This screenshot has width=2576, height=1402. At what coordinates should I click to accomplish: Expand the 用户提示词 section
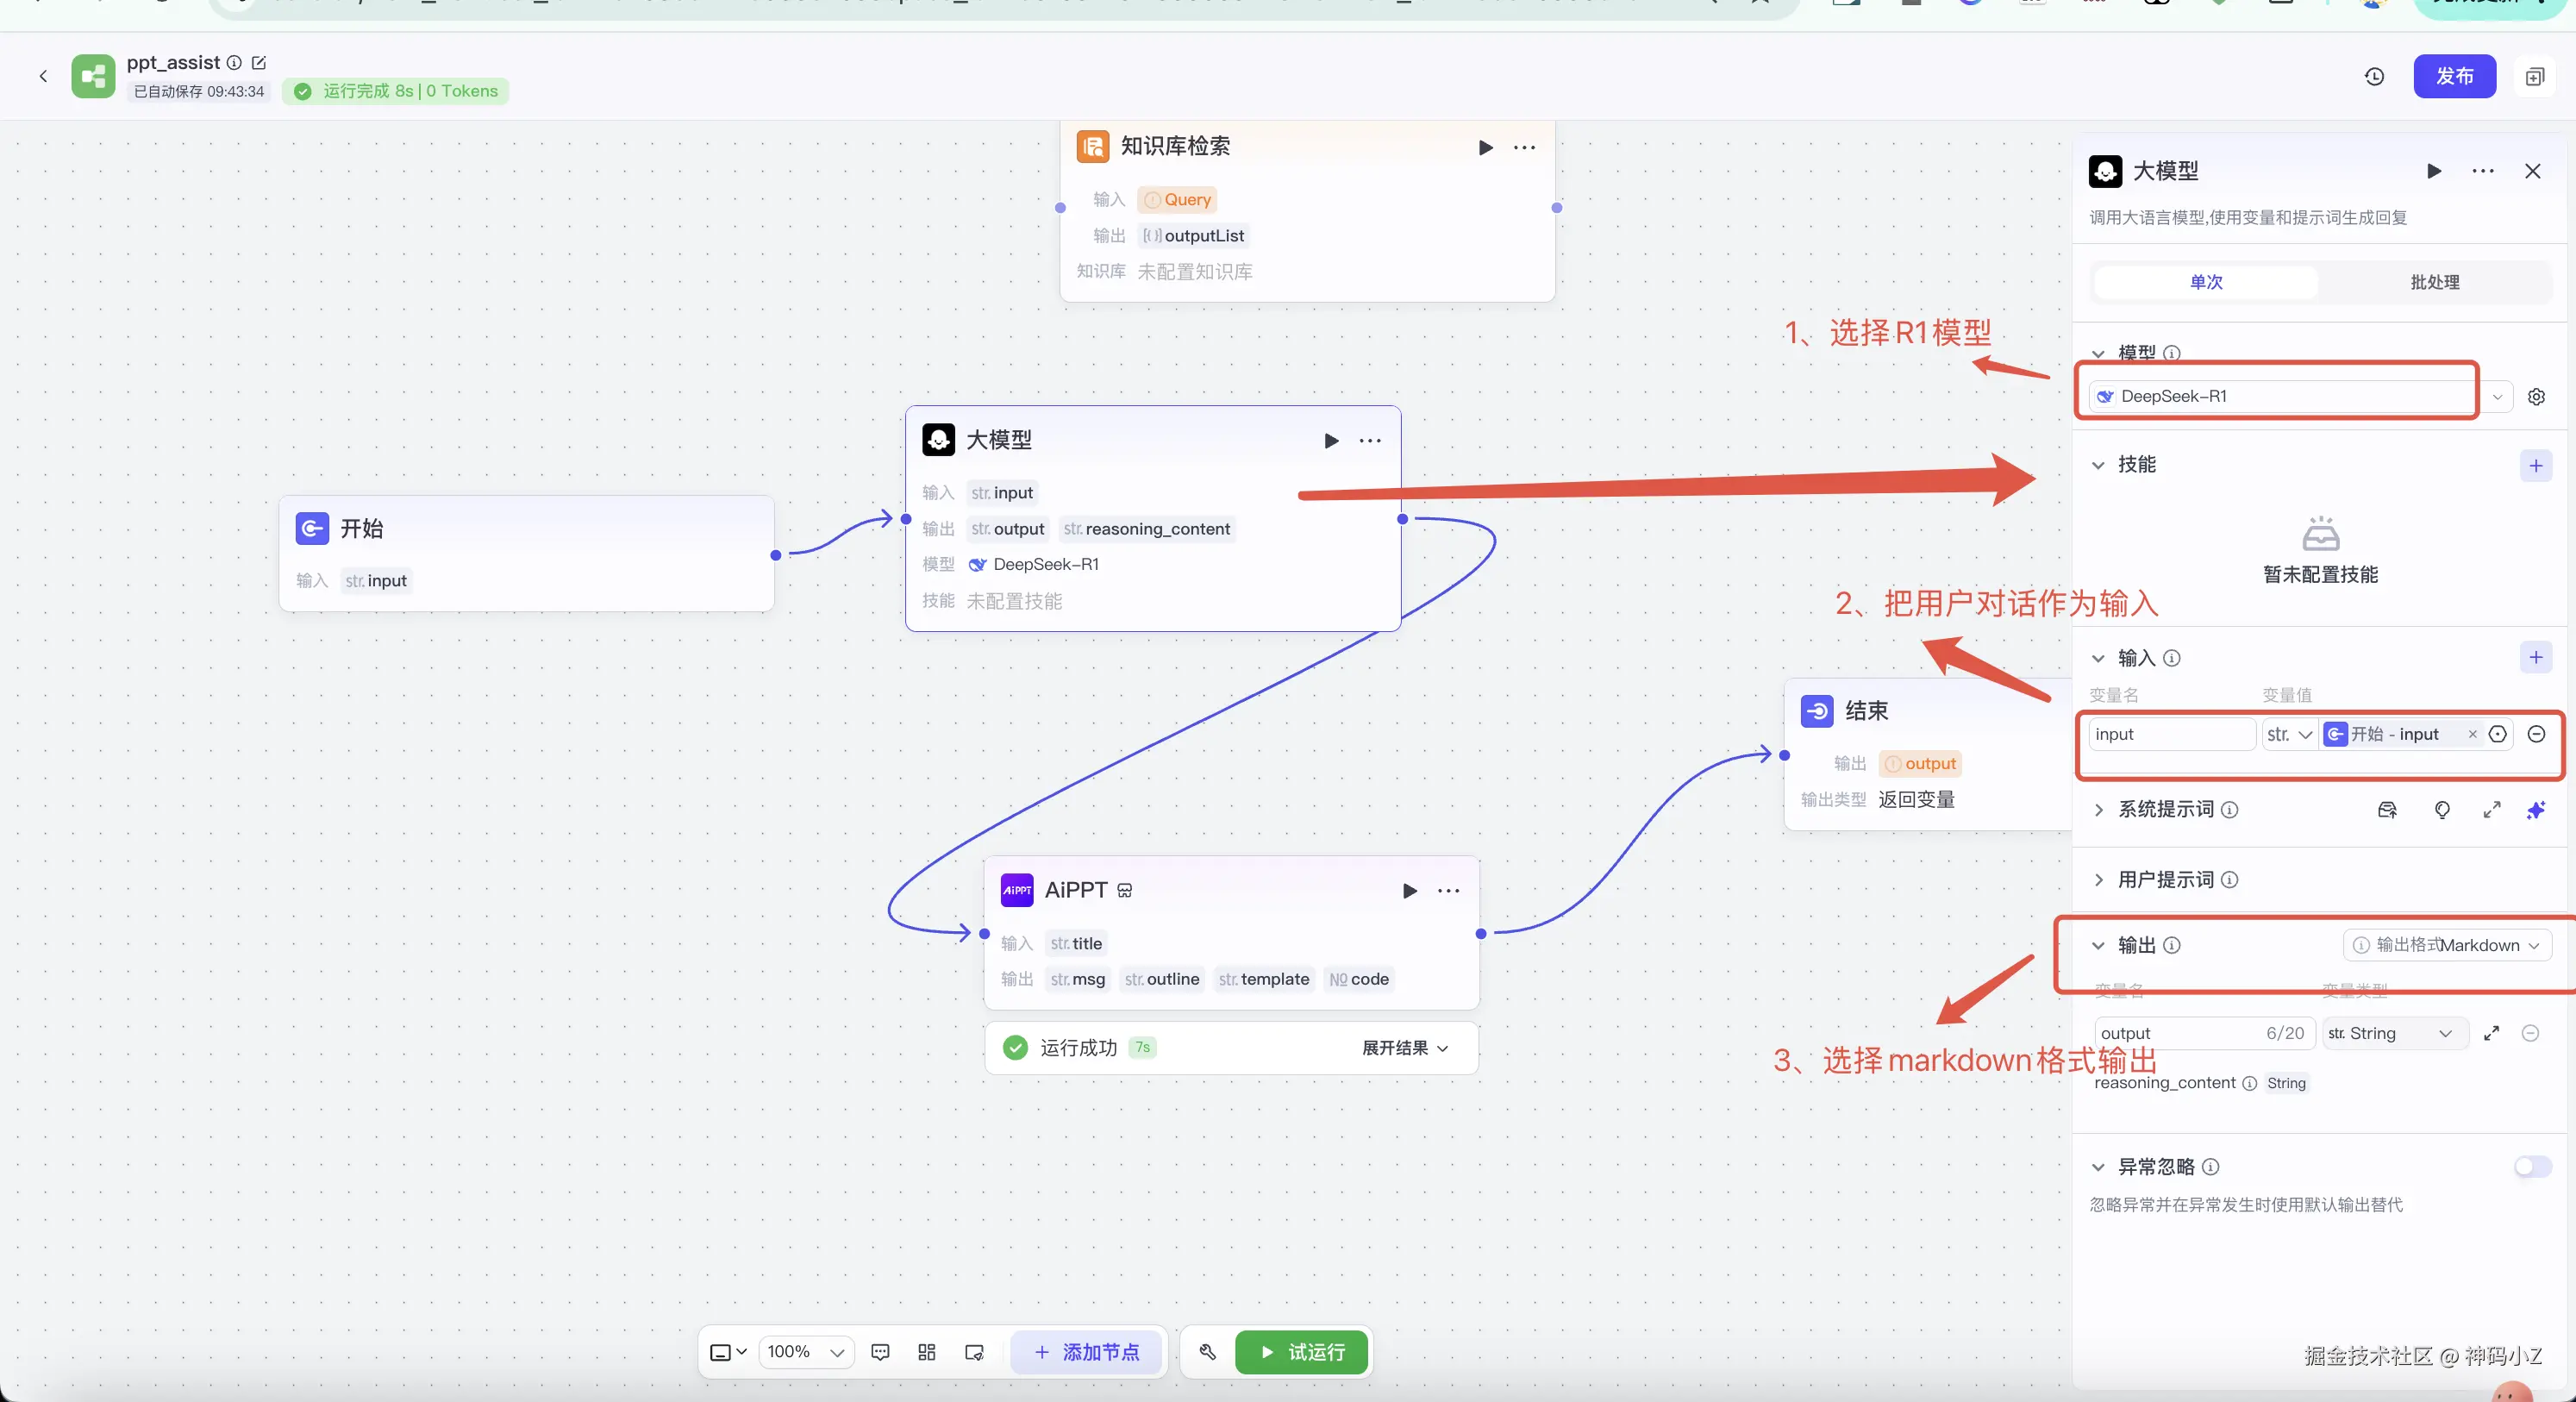click(x=2164, y=879)
